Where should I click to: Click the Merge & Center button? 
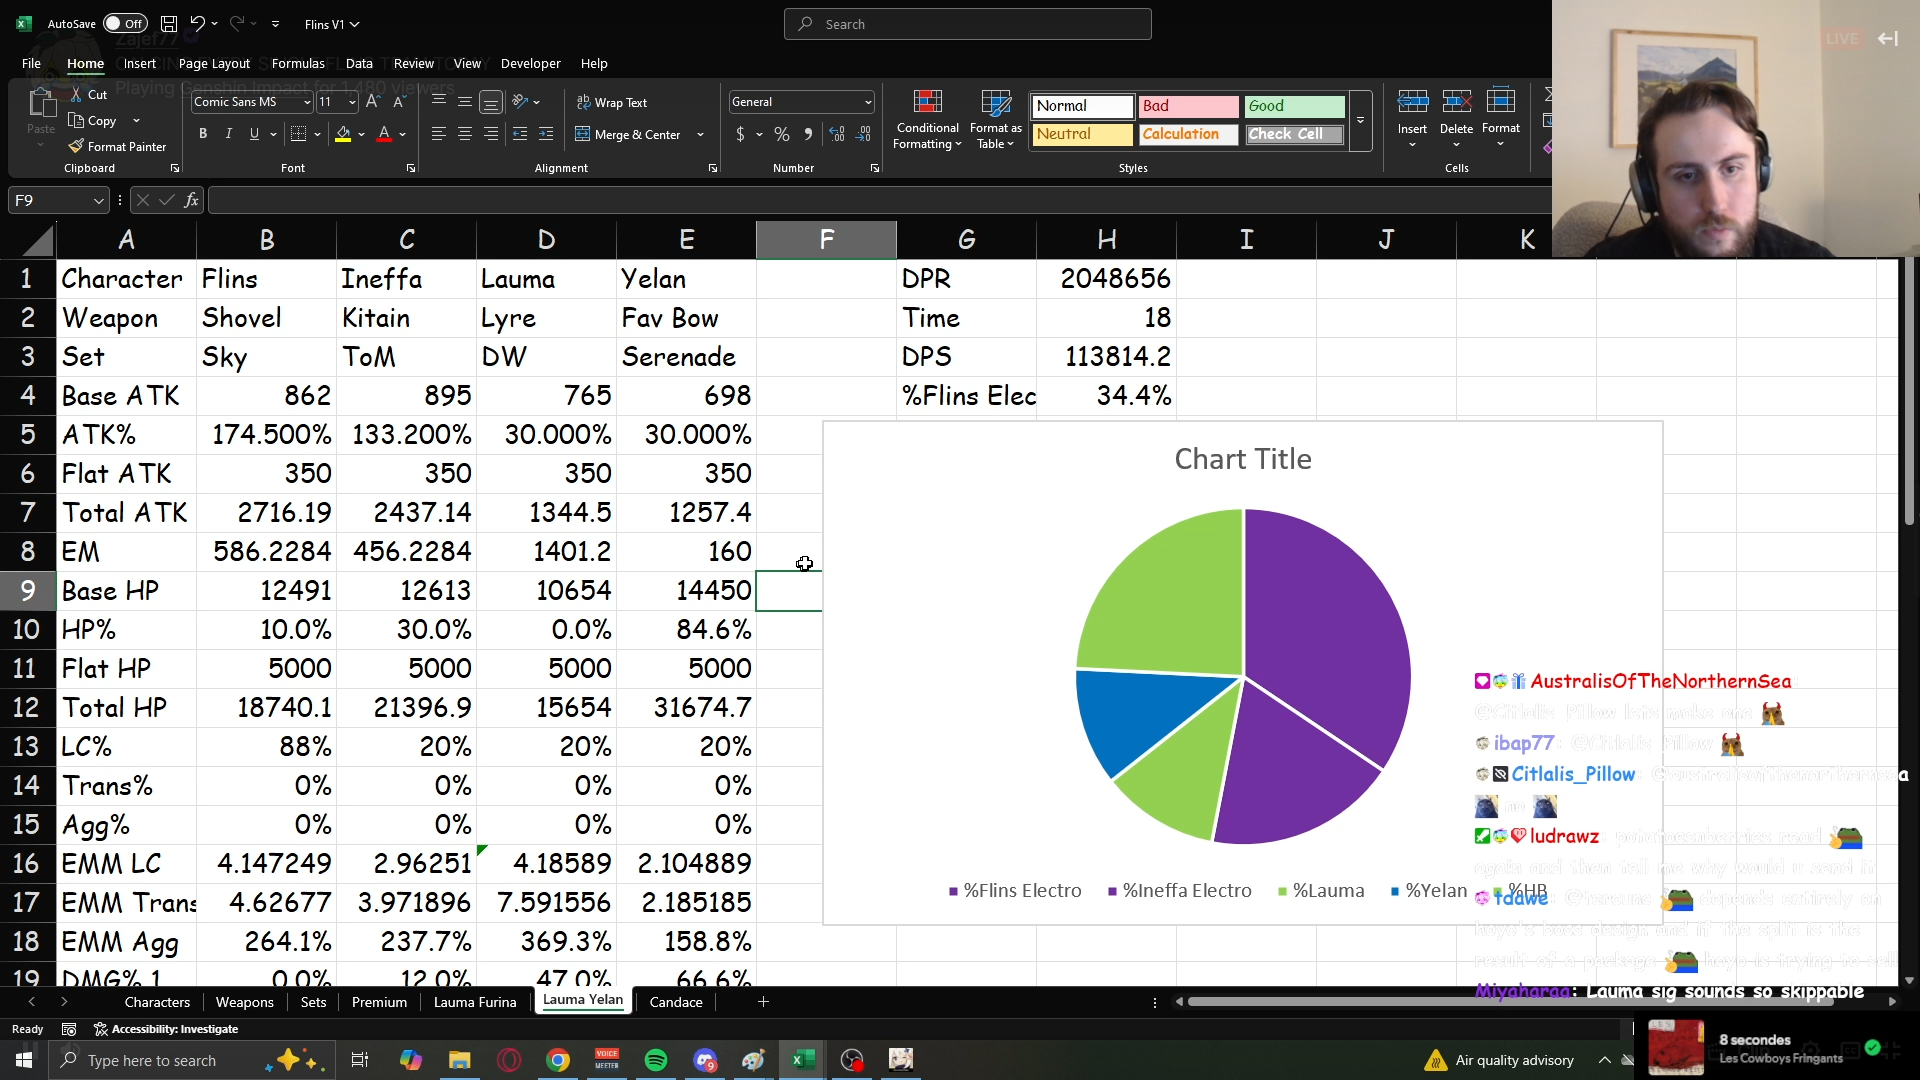(627, 135)
